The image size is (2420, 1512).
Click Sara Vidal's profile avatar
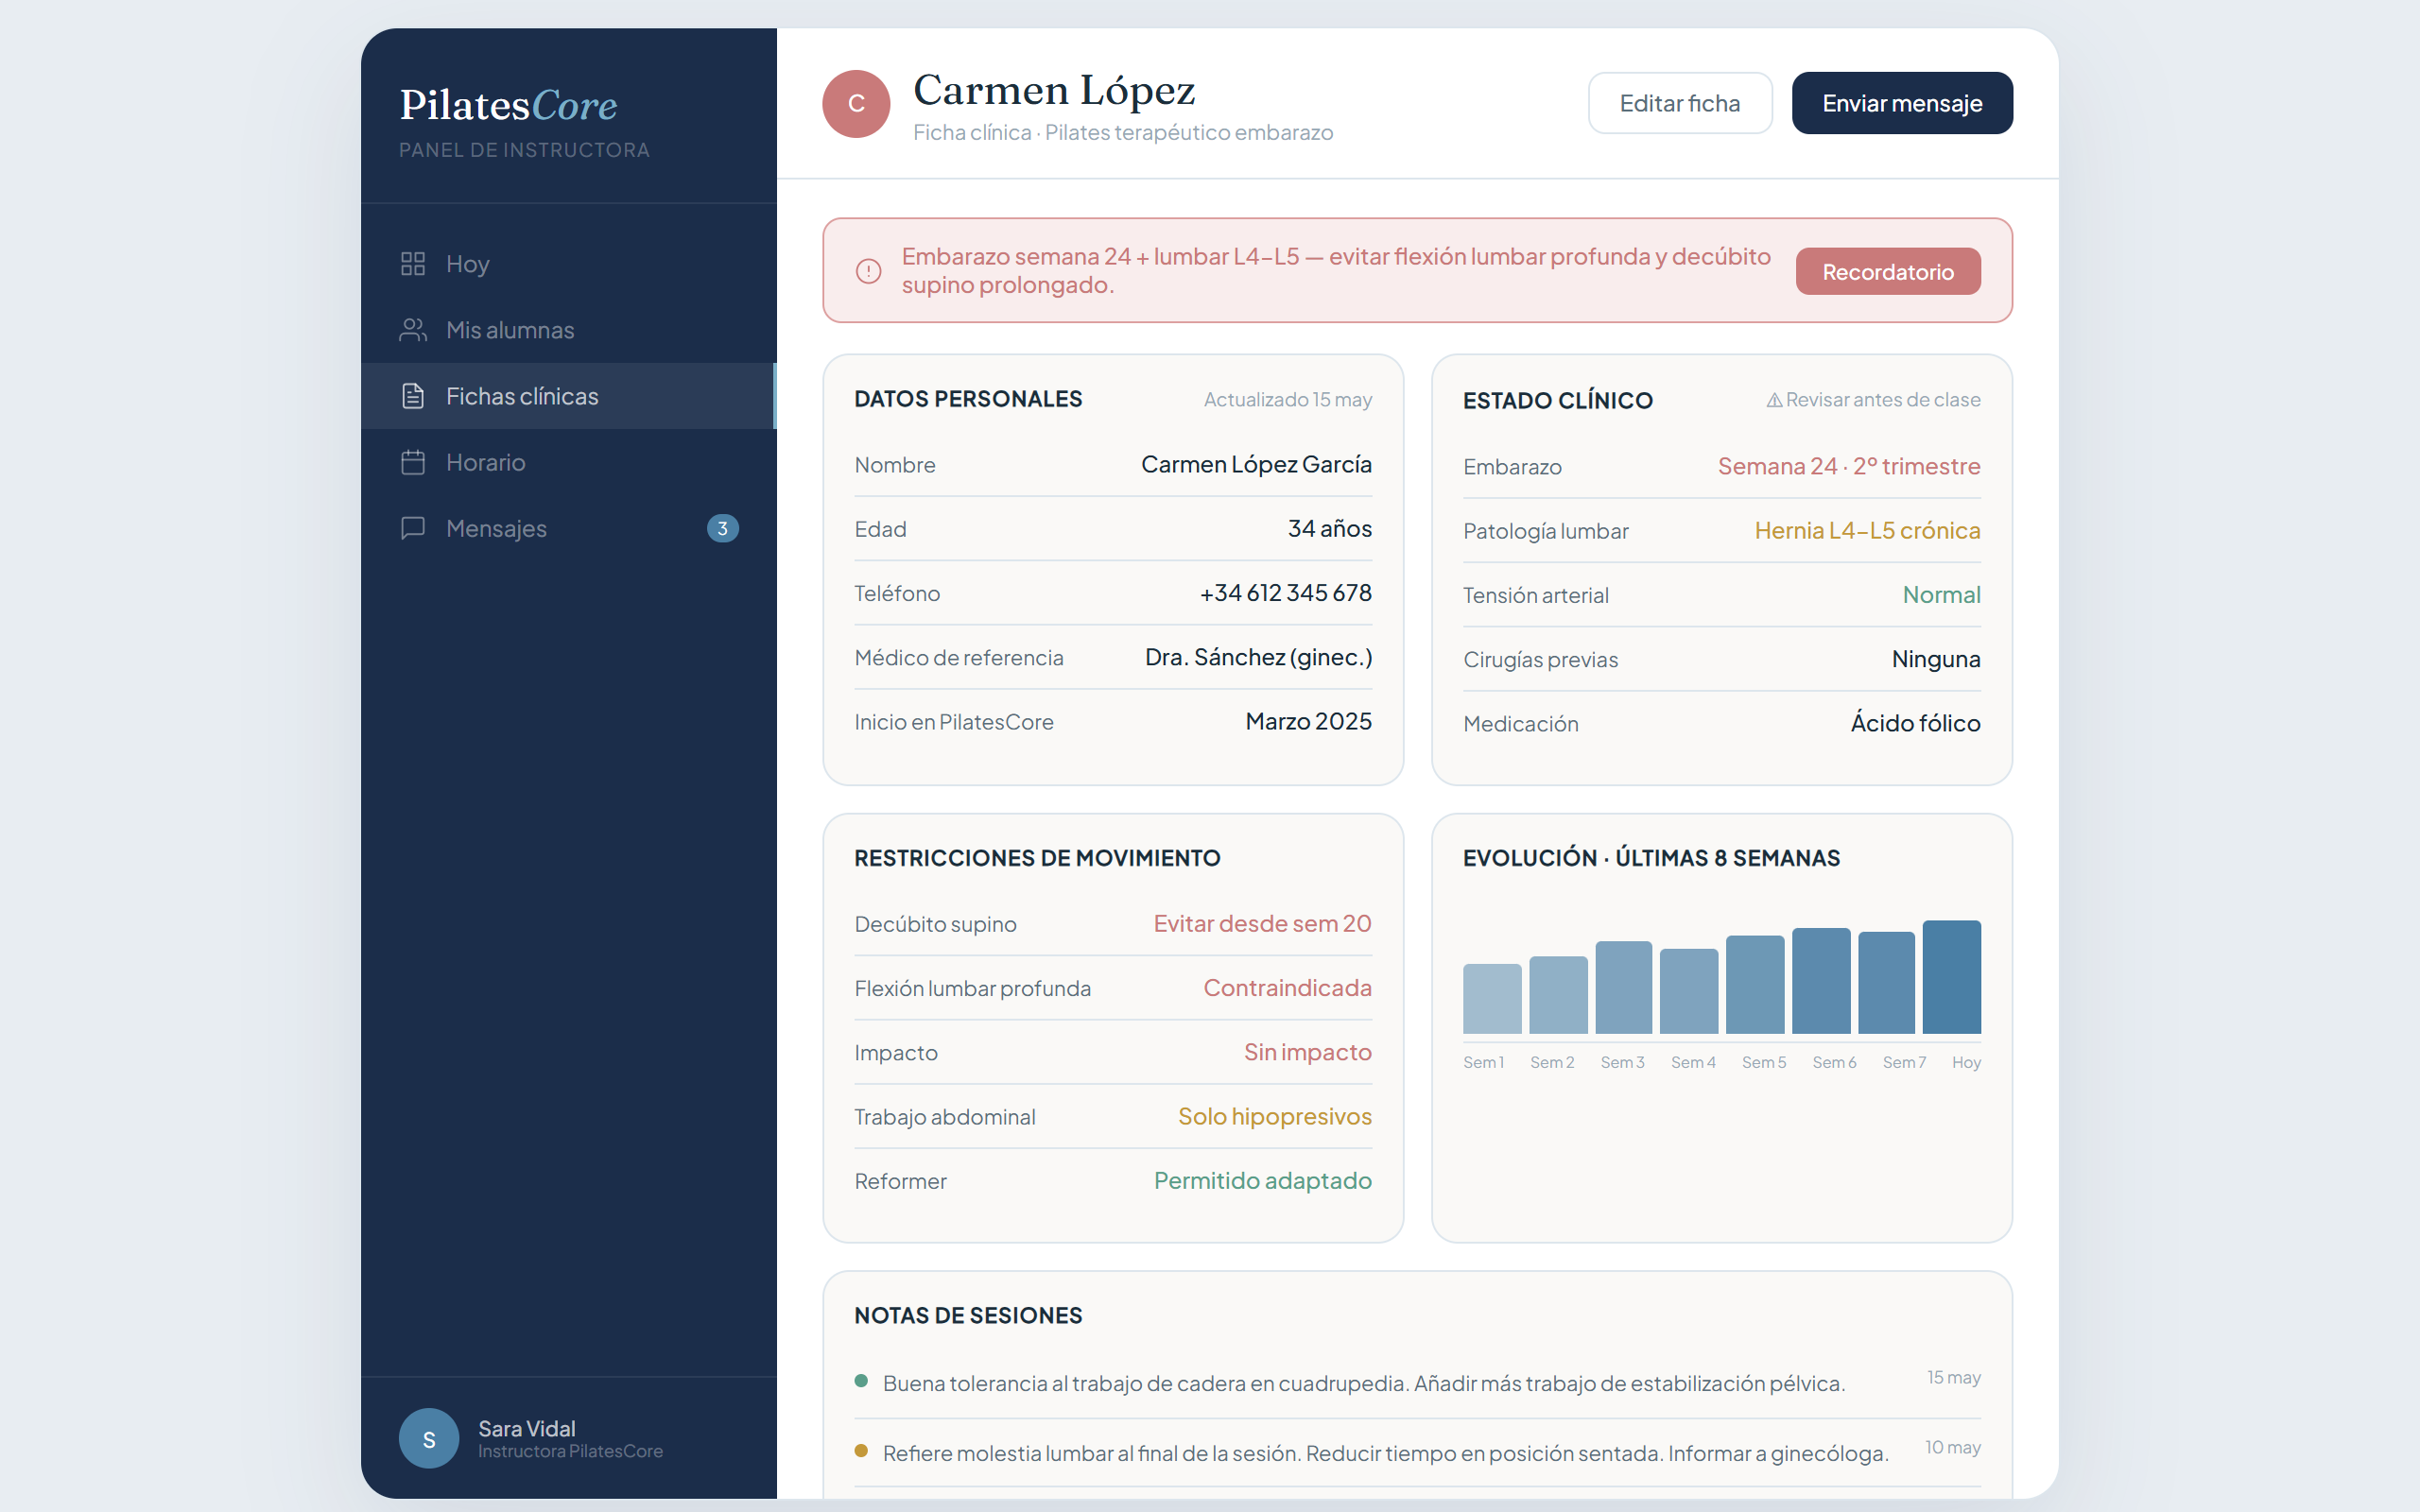pyautogui.click(x=429, y=1438)
